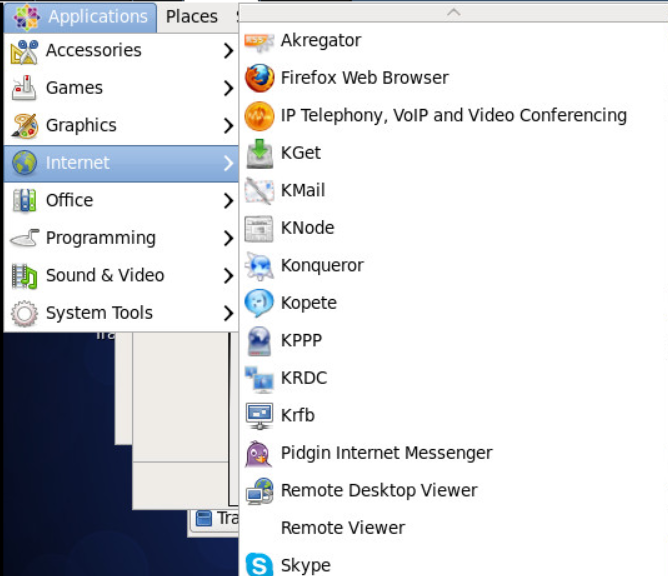This screenshot has height=576, width=668.
Task: Select the highlighted Internet entry
Action: click(121, 163)
